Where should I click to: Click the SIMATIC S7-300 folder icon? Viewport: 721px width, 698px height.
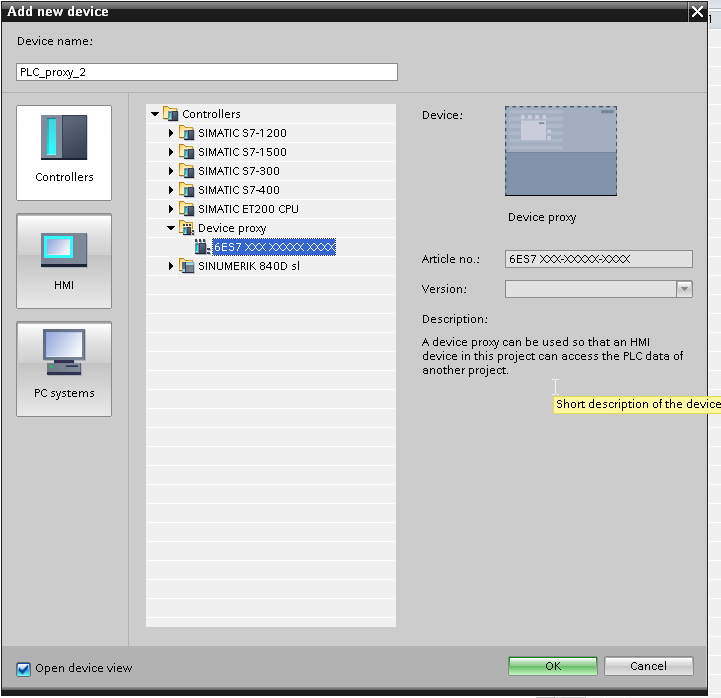[187, 171]
